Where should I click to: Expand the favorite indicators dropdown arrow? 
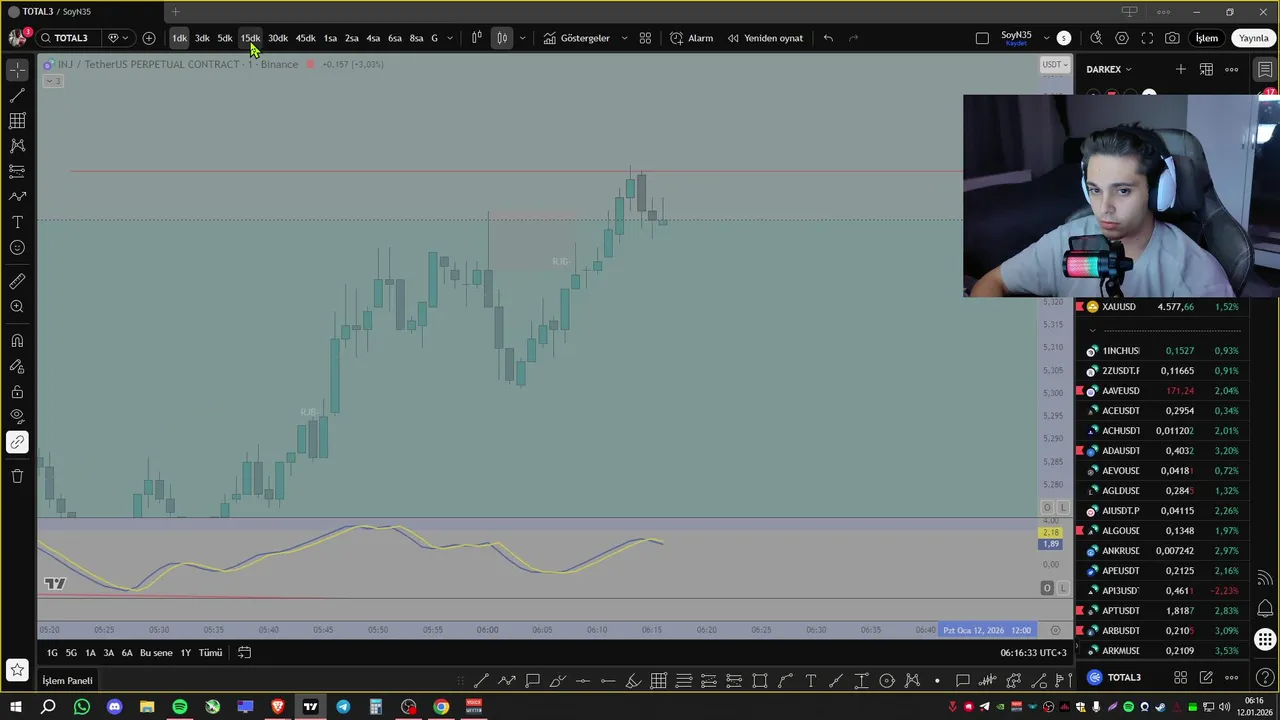(625, 38)
